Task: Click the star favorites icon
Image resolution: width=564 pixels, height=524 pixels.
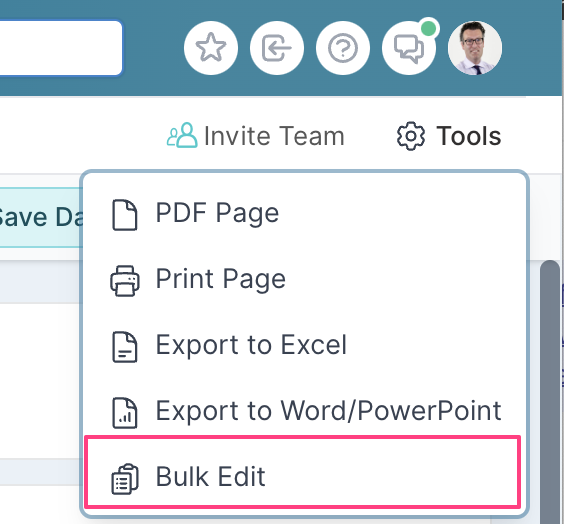Action: click(211, 48)
